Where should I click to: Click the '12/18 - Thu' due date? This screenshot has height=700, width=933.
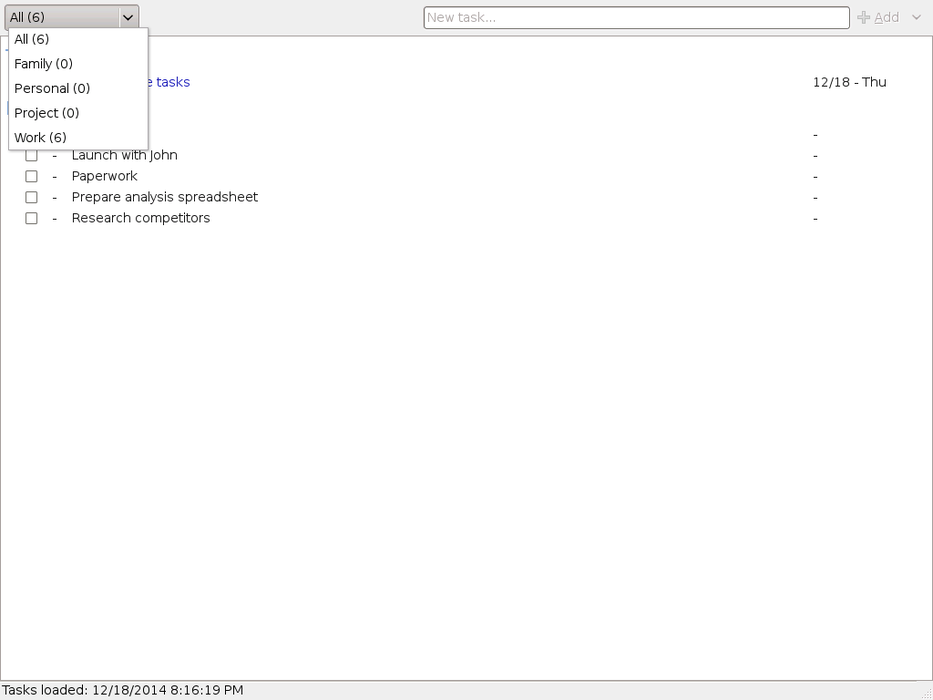[849, 83]
